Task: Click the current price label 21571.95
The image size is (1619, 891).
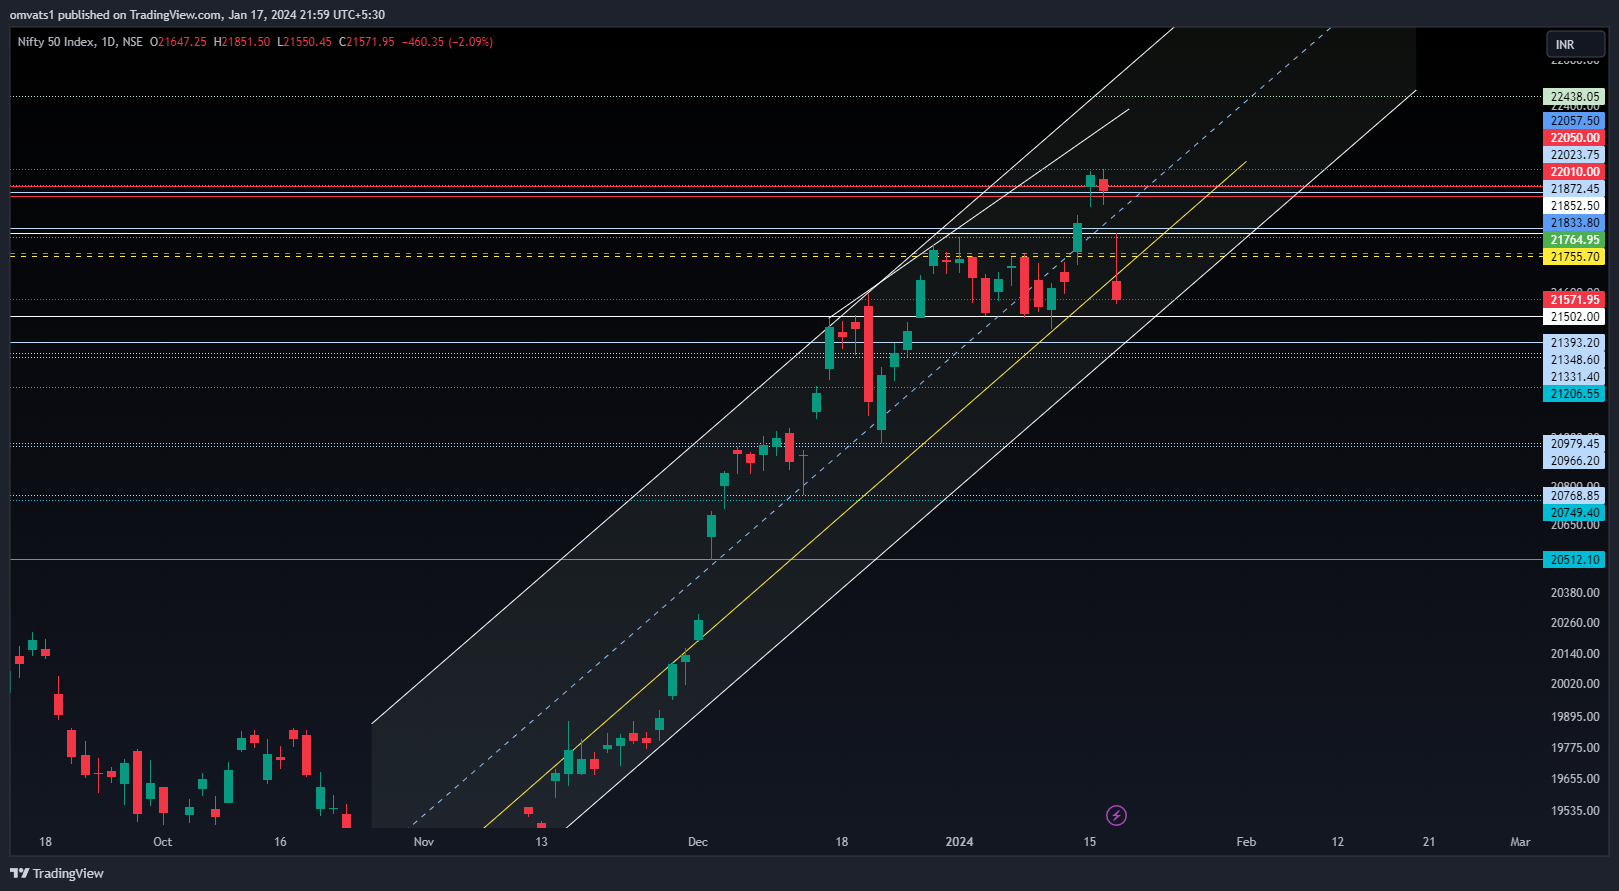Action: click(x=1574, y=300)
